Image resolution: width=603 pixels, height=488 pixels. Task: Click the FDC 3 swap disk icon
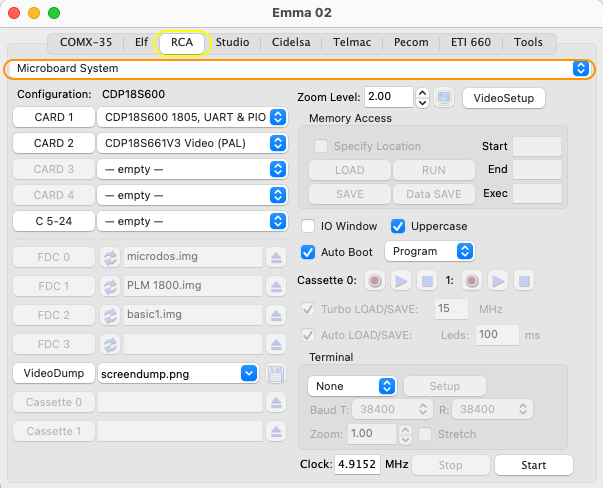[110, 345]
